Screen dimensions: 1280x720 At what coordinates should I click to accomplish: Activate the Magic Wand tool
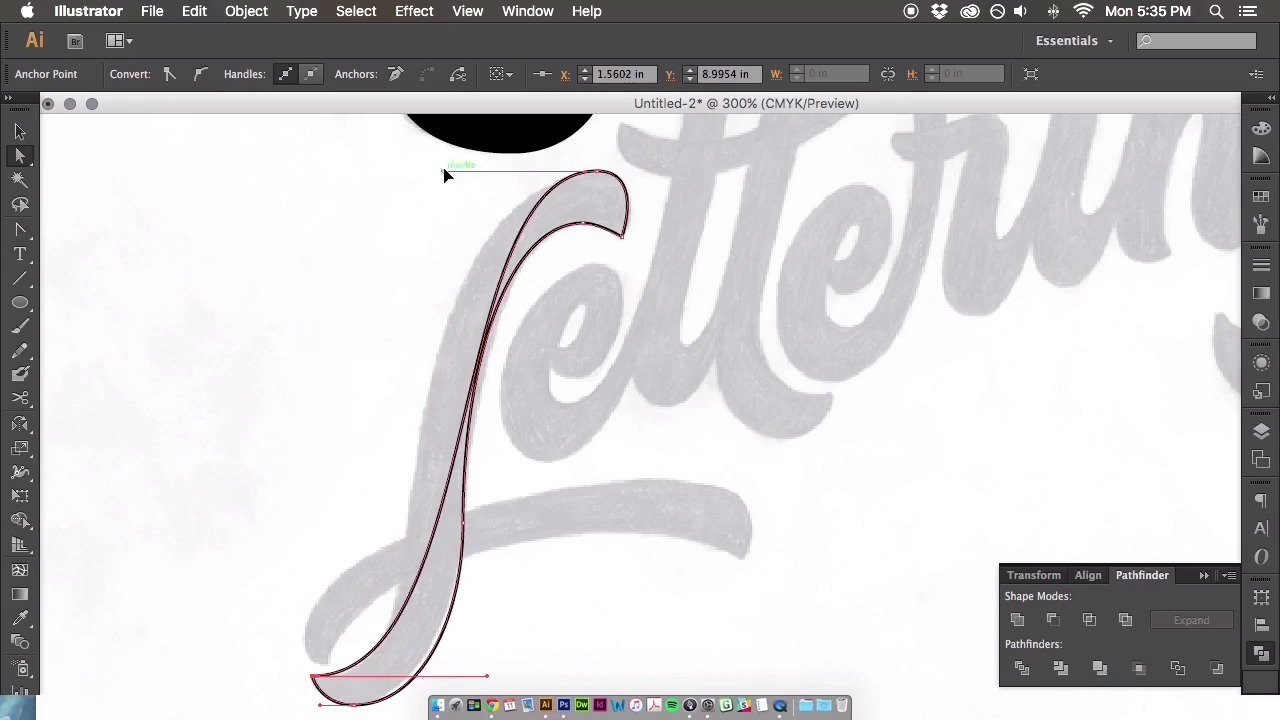point(20,181)
